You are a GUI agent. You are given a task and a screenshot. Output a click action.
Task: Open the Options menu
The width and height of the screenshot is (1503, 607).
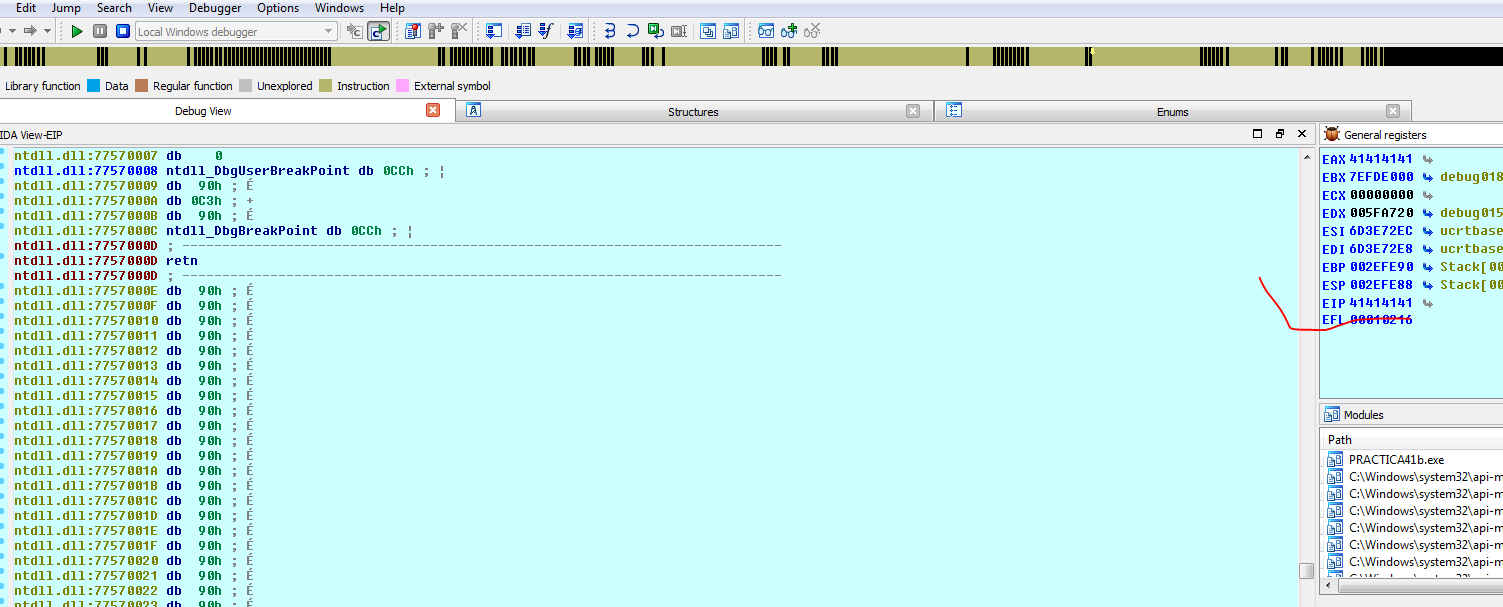[278, 8]
